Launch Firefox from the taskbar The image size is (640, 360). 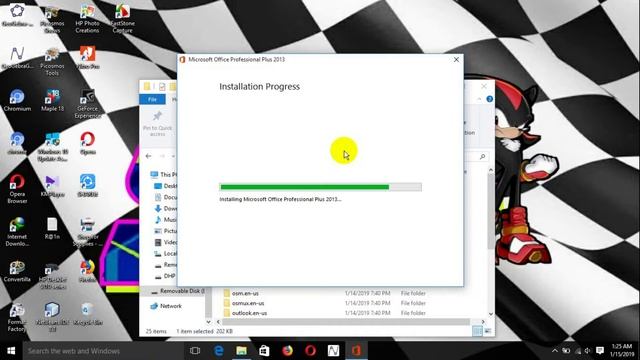pyautogui.click(x=287, y=351)
